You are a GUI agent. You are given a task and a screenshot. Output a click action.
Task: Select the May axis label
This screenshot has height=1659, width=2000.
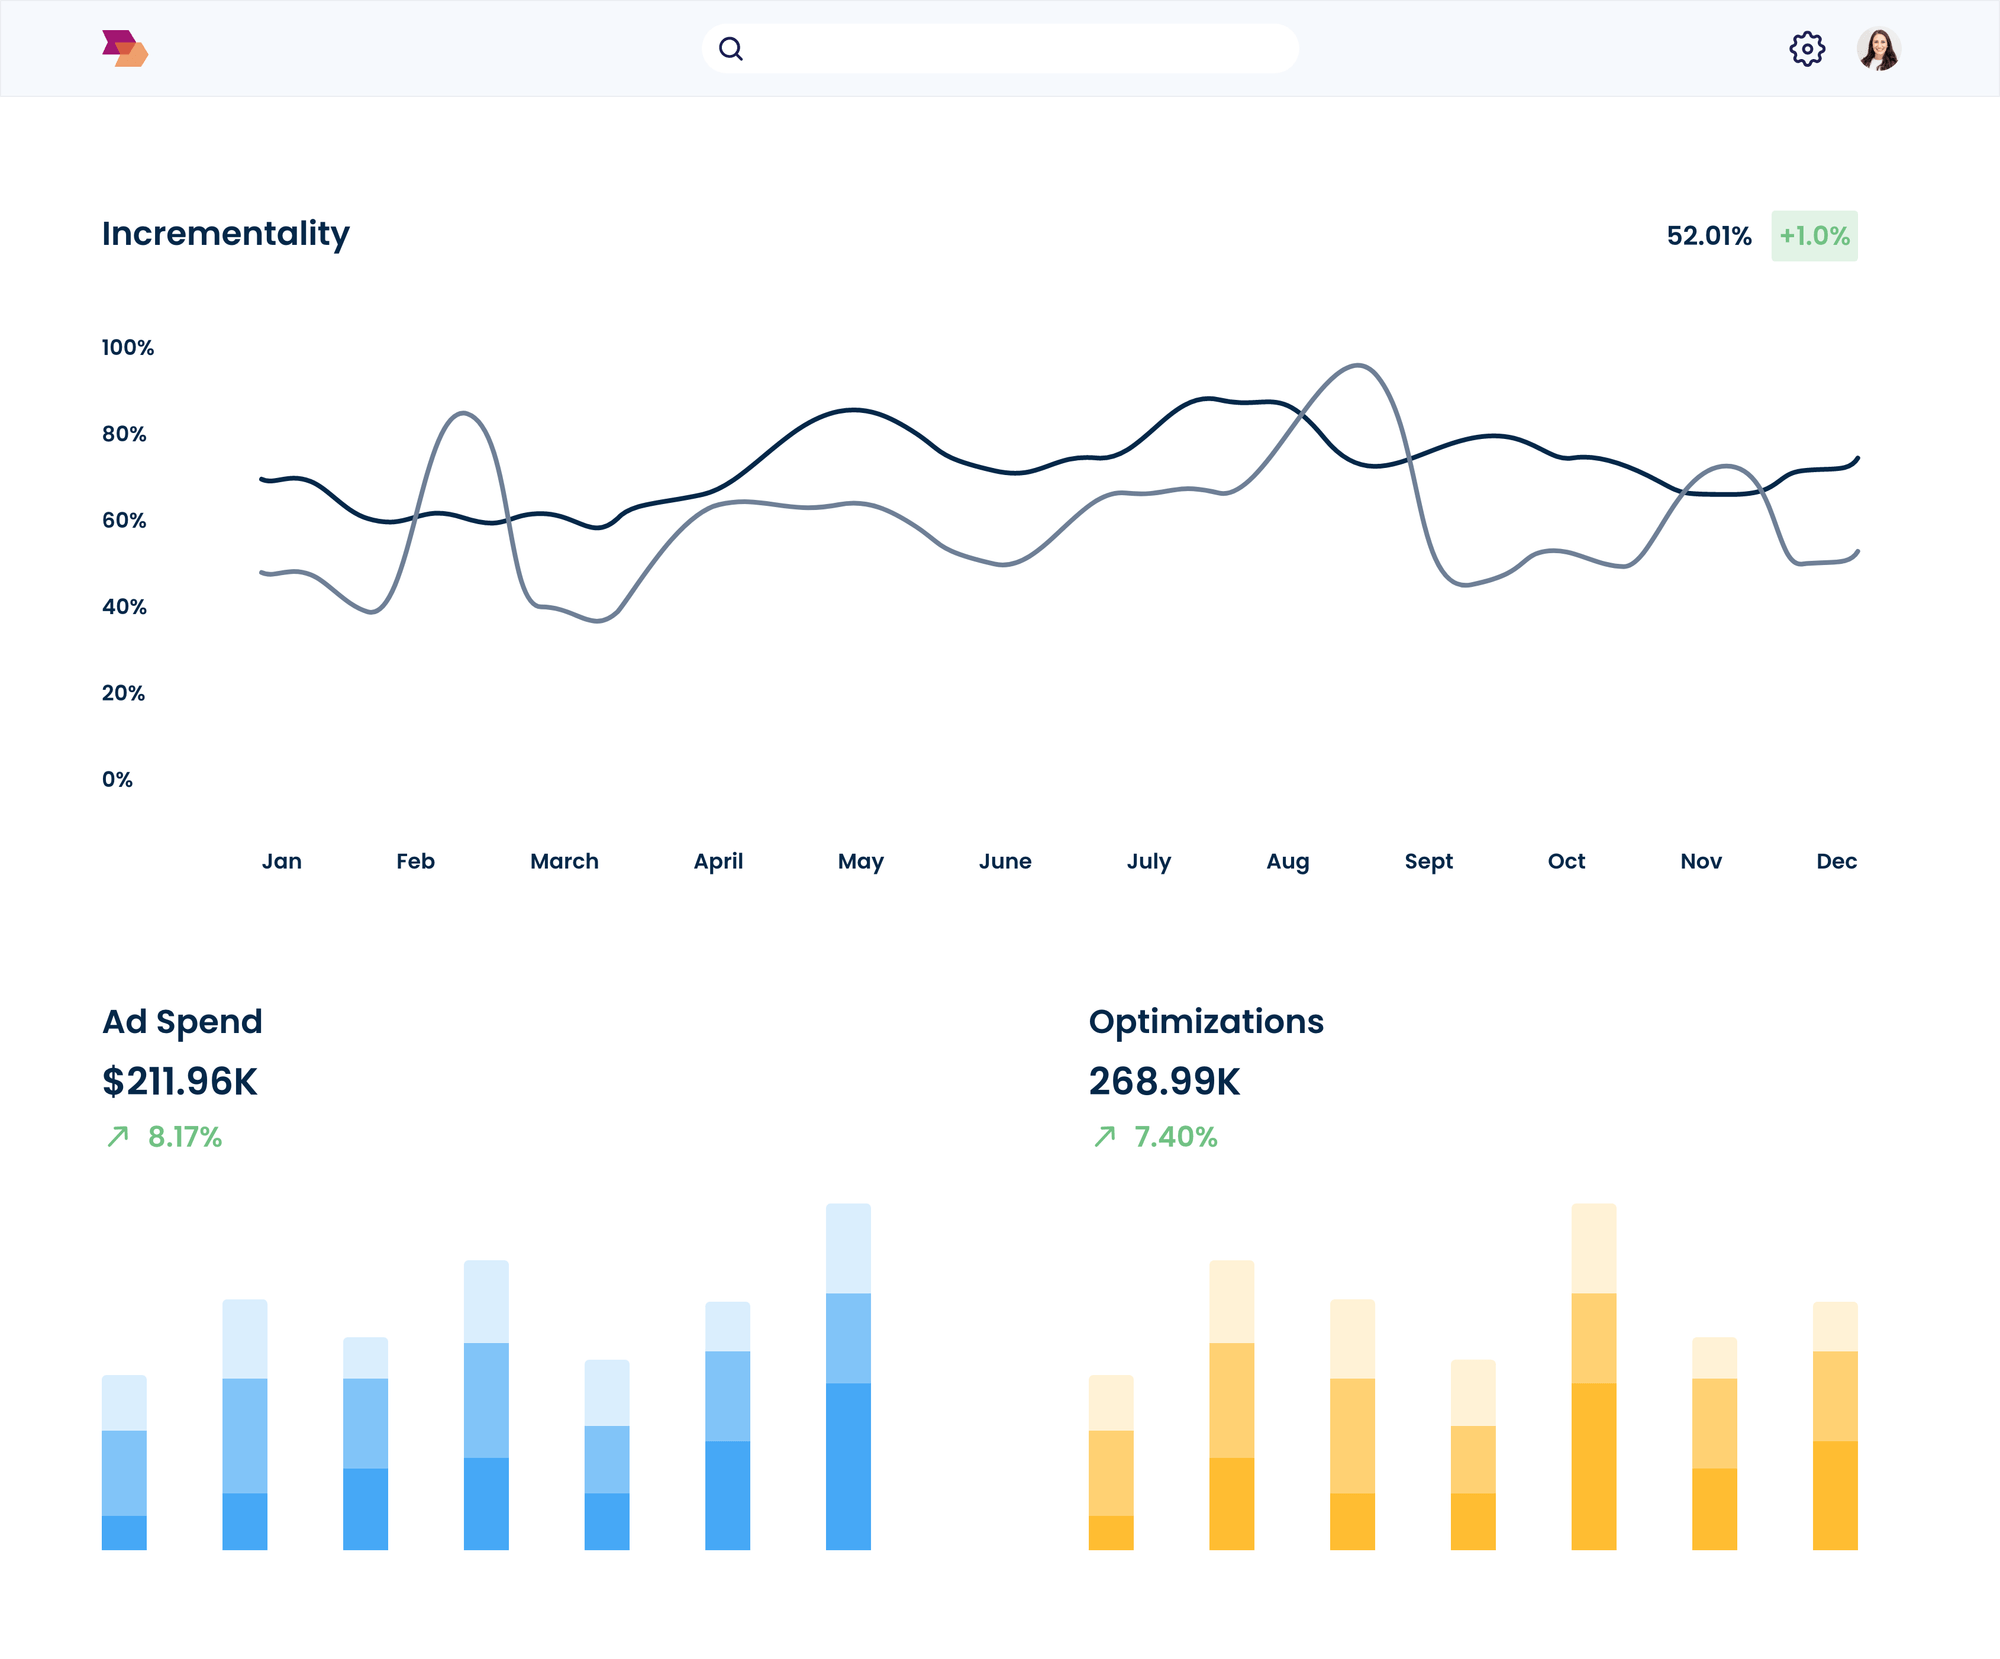click(x=861, y=861)
